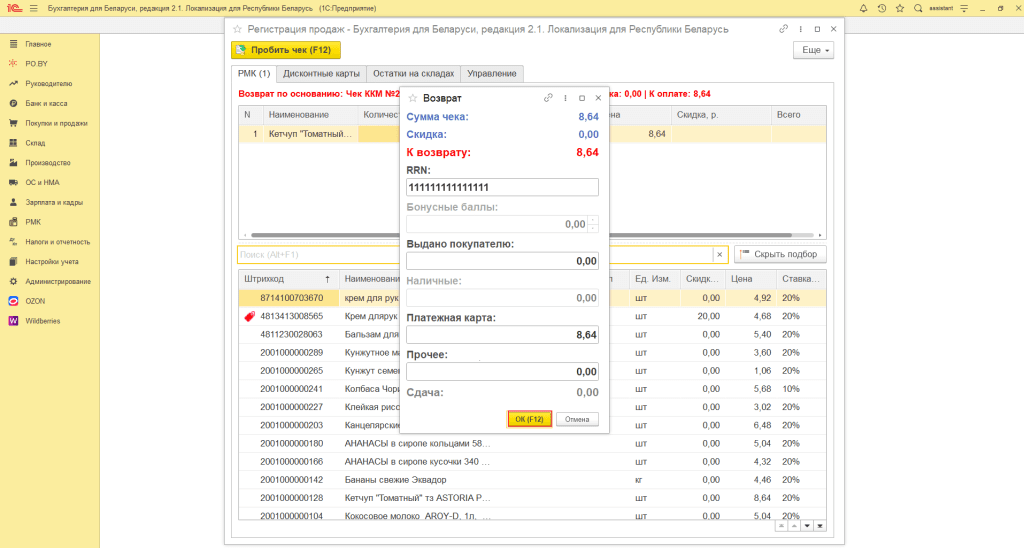Clear the search field with X
1024x548 pixels.
tap(720, 255)
